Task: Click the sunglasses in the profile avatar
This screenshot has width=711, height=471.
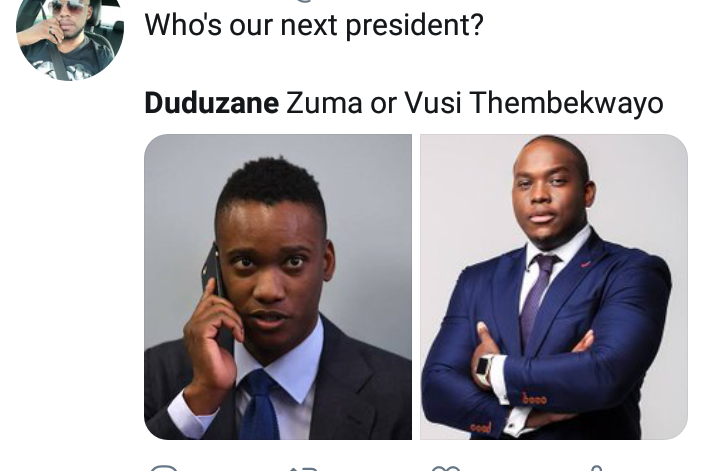Action: (68, 6)
